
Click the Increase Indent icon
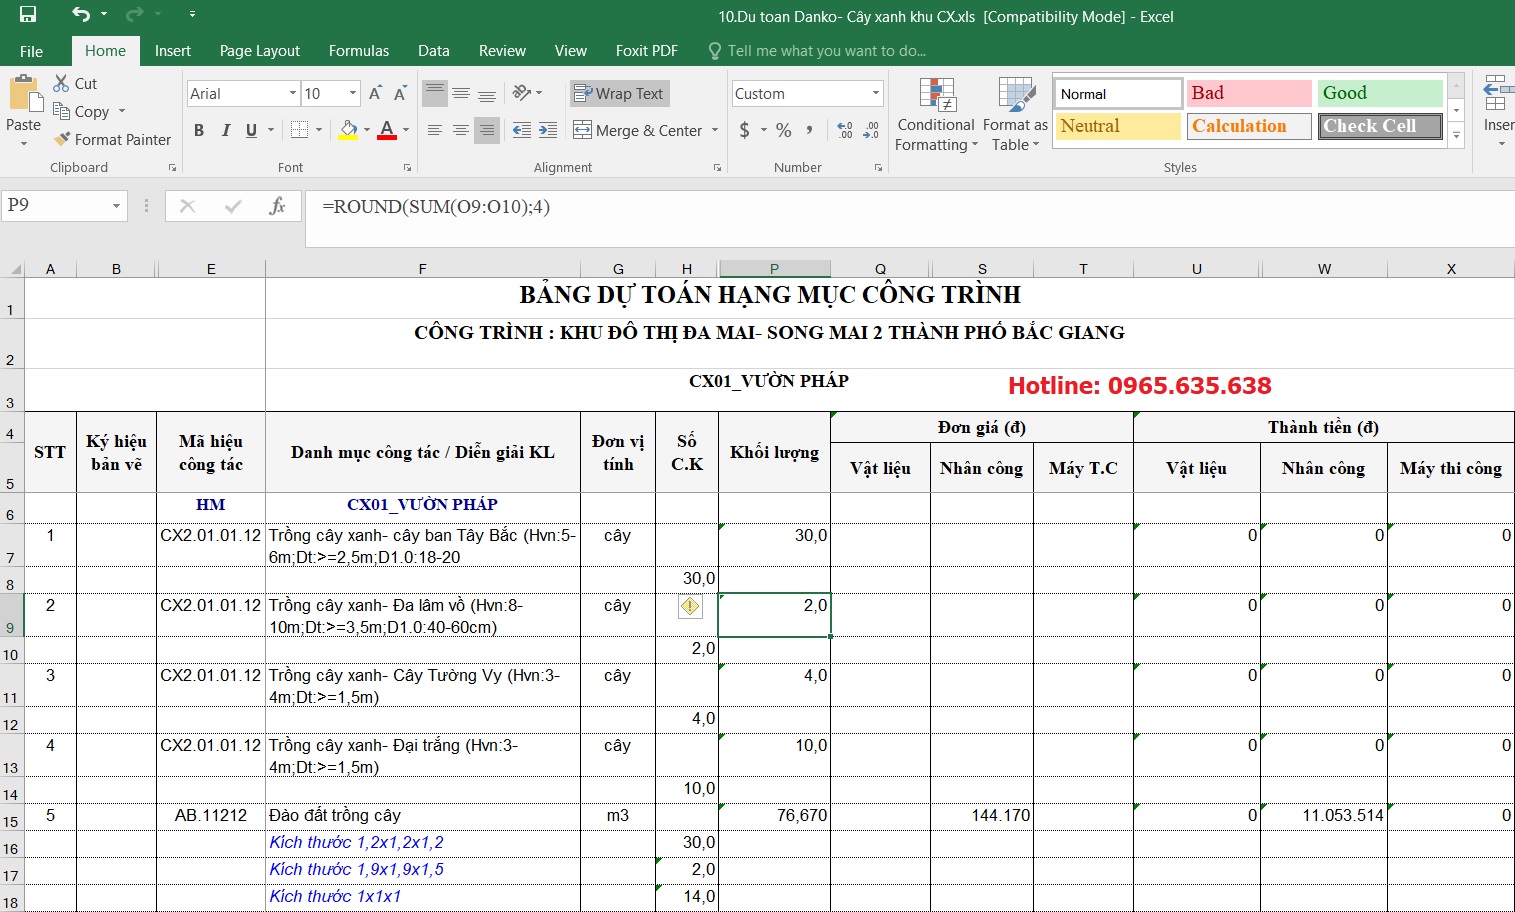548,130
